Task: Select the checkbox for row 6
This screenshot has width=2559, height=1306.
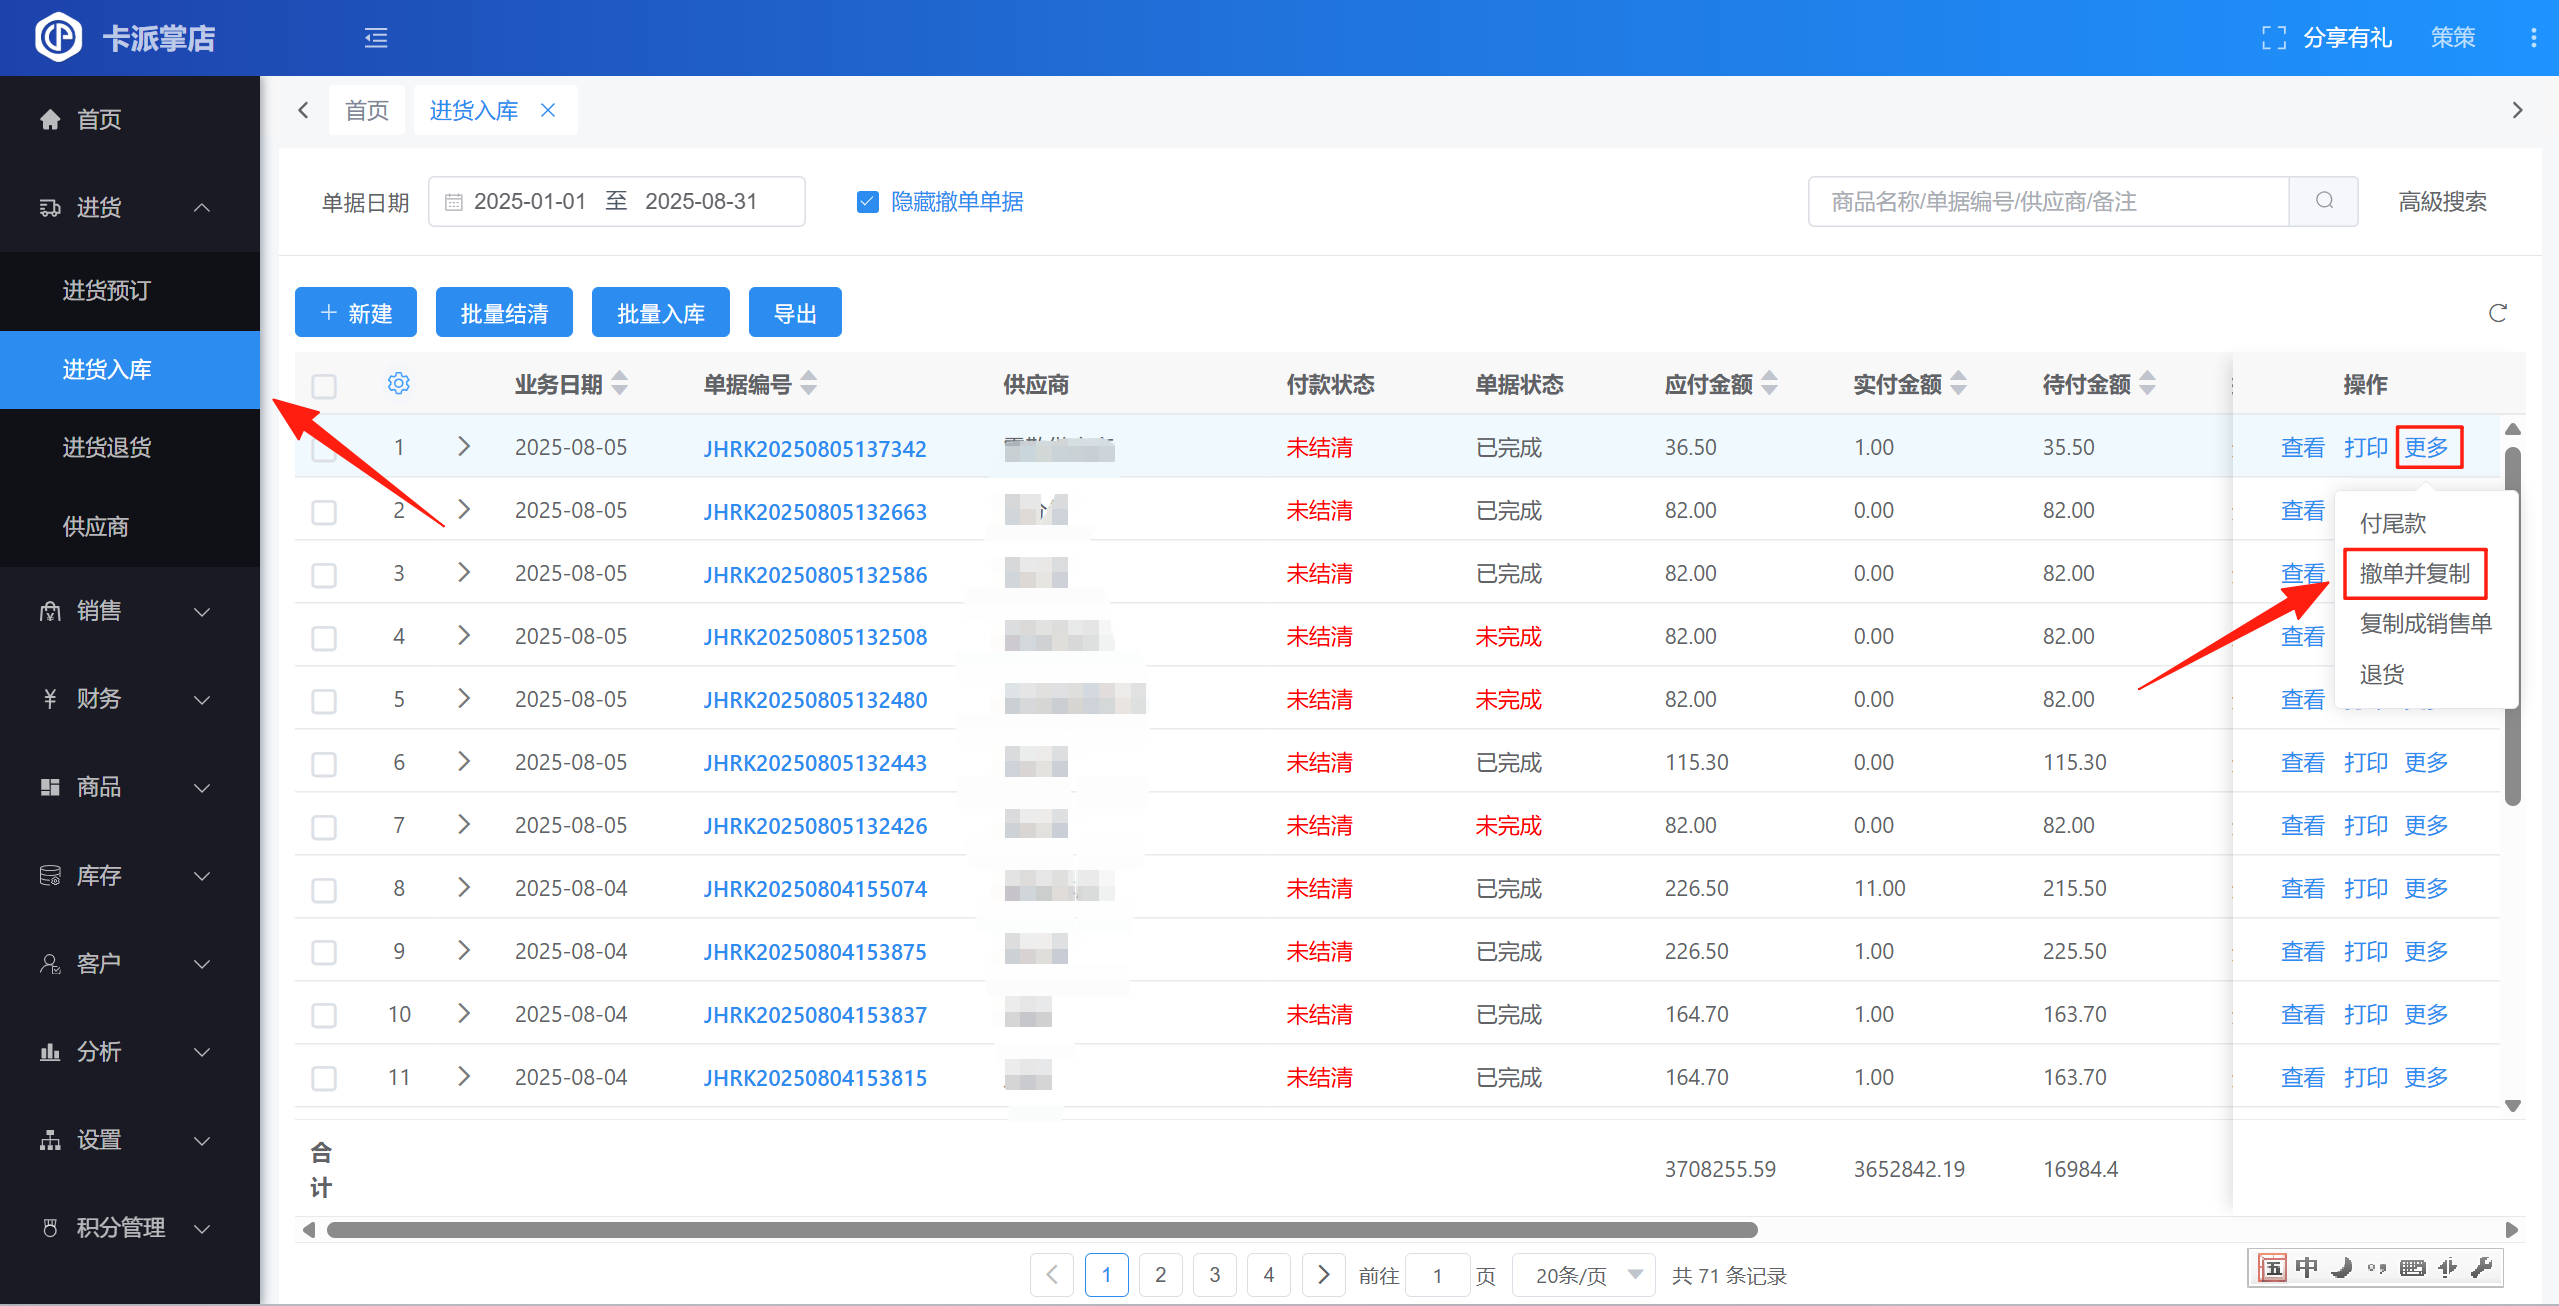Action: point(324,764)
